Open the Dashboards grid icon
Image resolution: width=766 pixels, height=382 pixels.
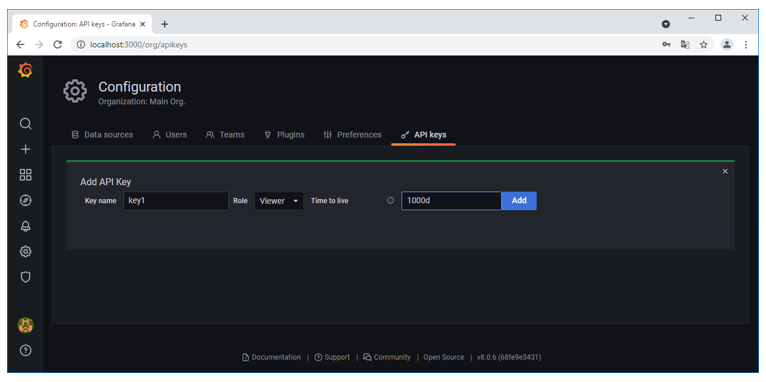tap(25, 175)
